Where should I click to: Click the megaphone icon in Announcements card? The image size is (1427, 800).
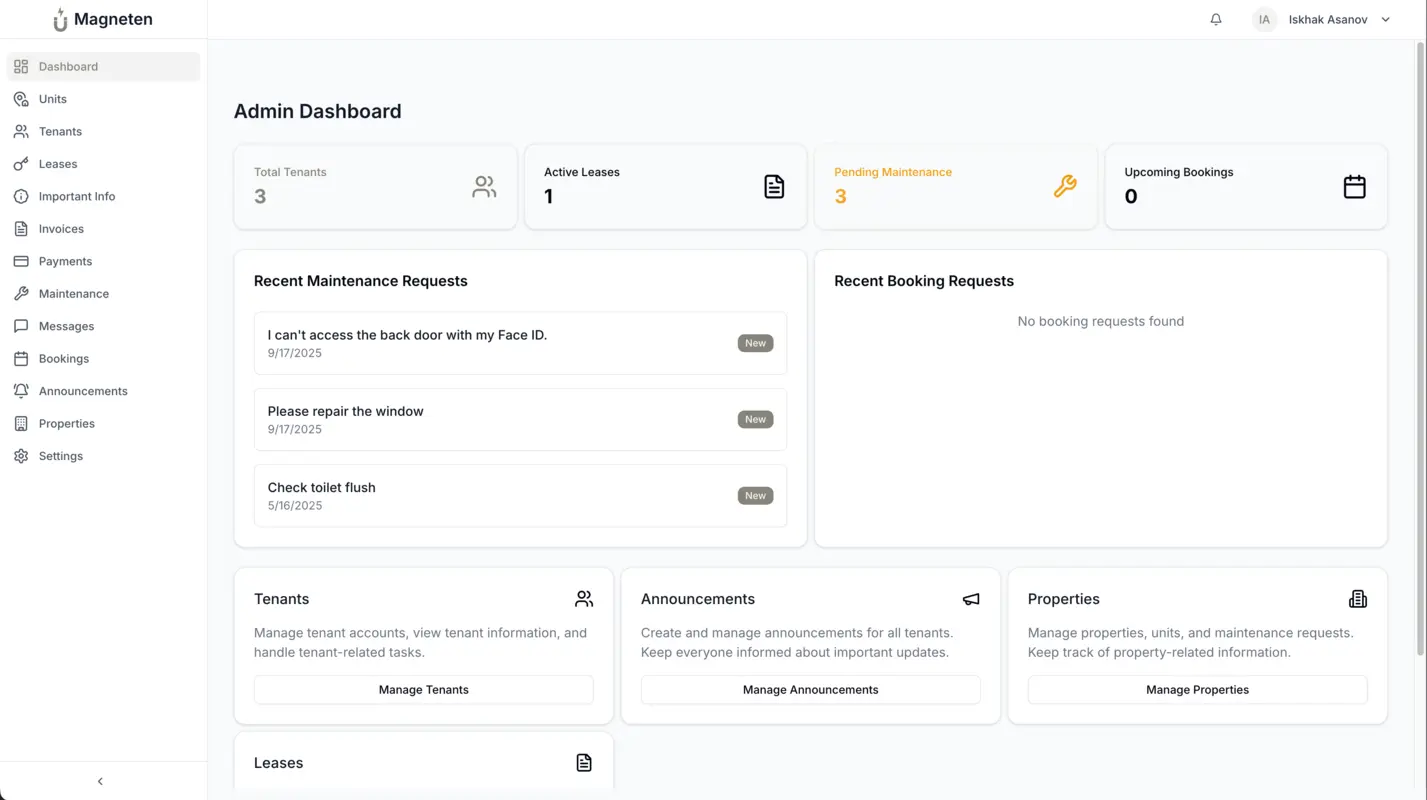[x=970, y=599]
